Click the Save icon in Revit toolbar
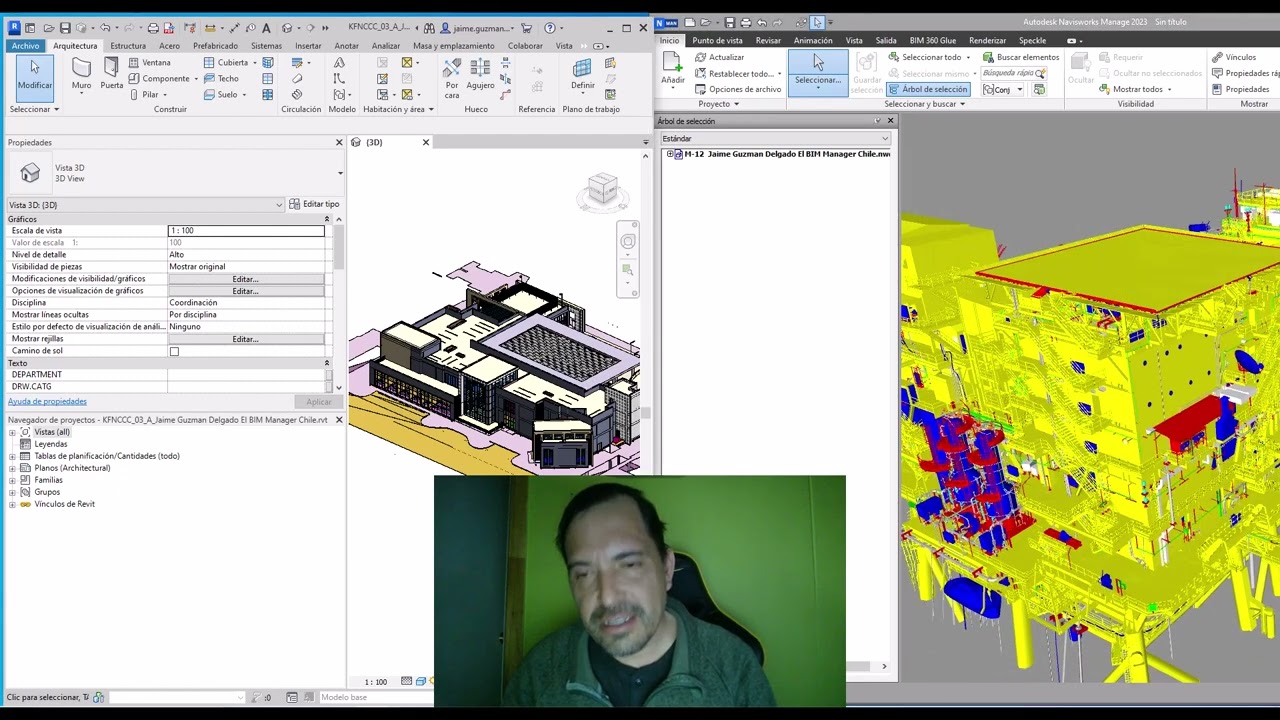The width and height of the screenshot is (1280, 720). pyautogui.click(x=65, y=28)
